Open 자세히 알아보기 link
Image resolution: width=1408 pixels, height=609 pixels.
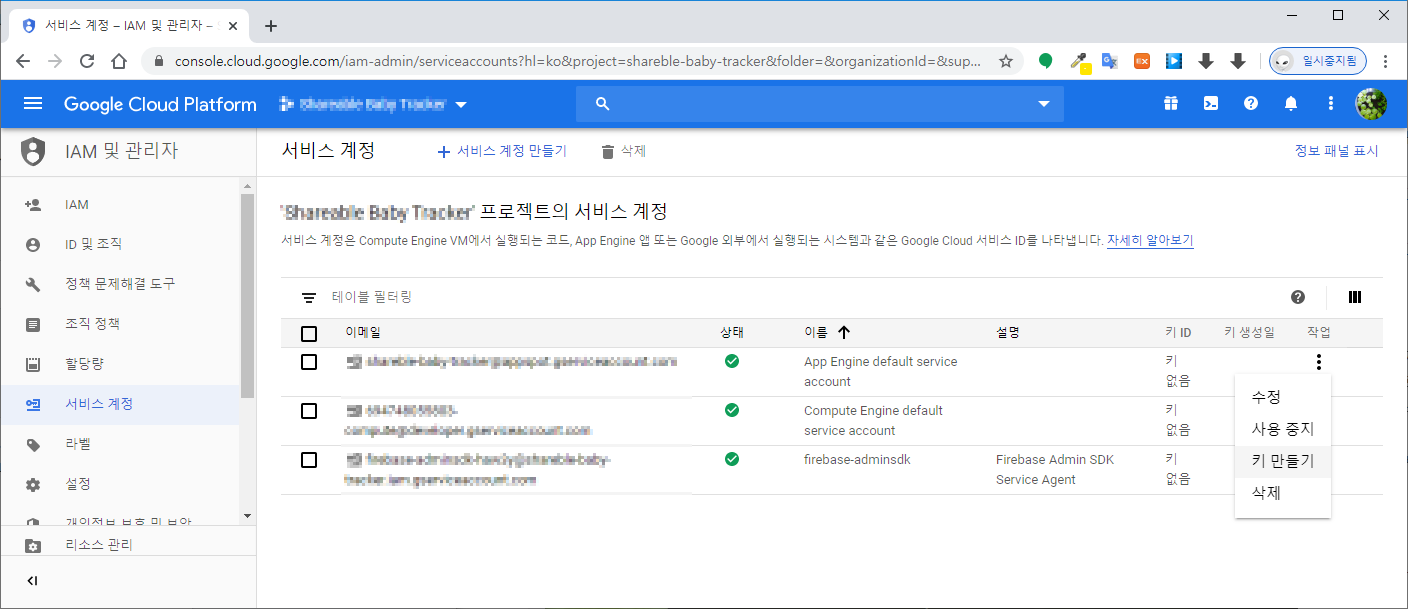(1150, 241)
